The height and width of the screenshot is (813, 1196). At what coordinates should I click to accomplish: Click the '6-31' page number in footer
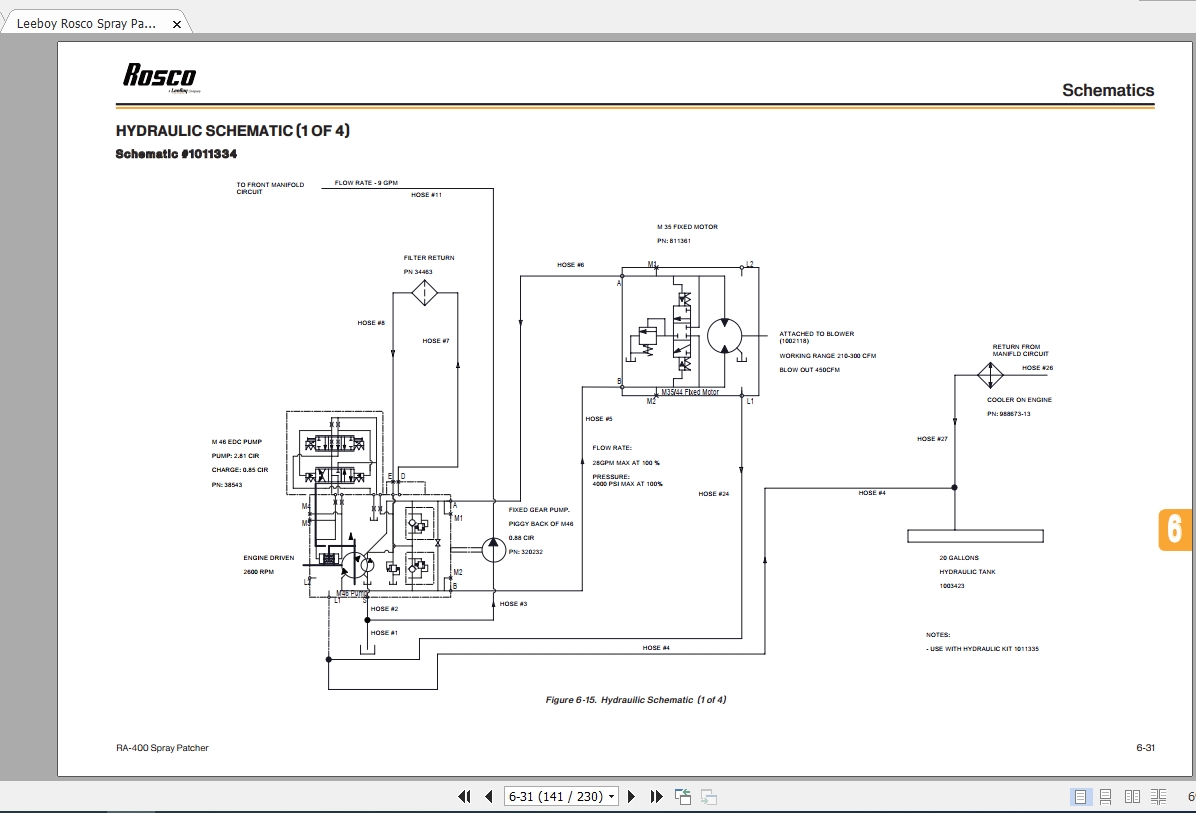pyautogui.click(x=1145, y=748)
